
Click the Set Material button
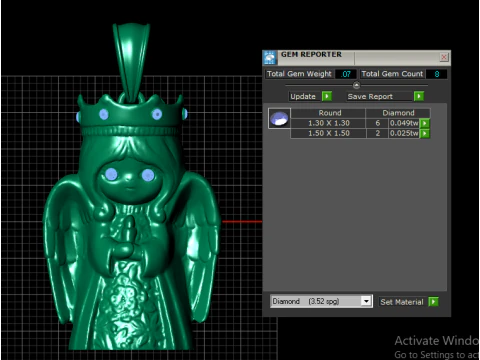tap(402, 302)
